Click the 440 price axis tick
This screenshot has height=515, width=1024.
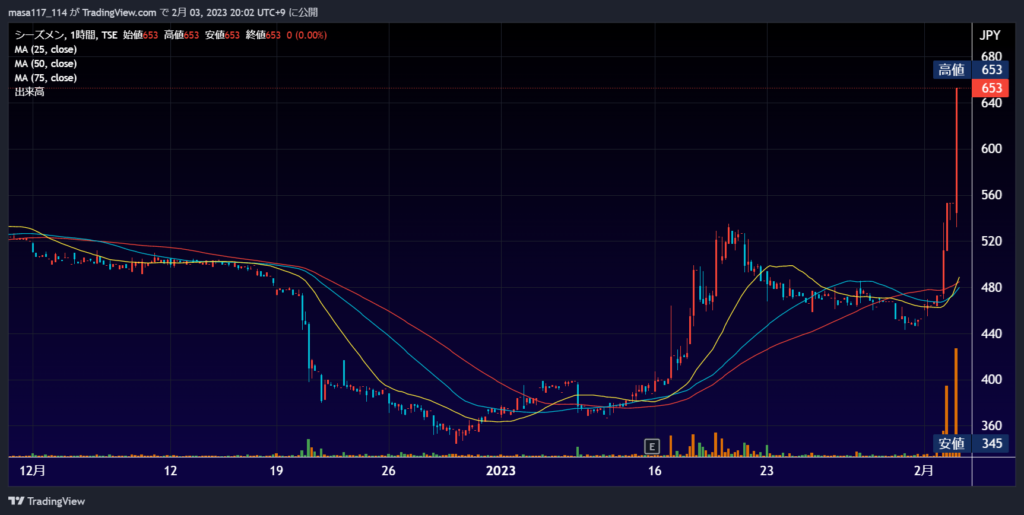(x=991, y=334)
